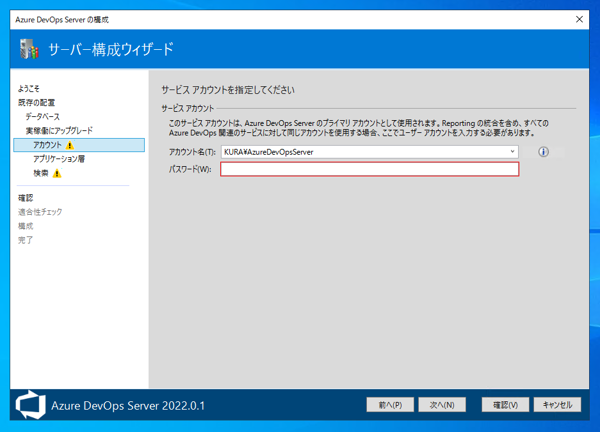600x432 pixels.
Task: Click the warning icon next to 検索
Action: (x=57, y=174)
